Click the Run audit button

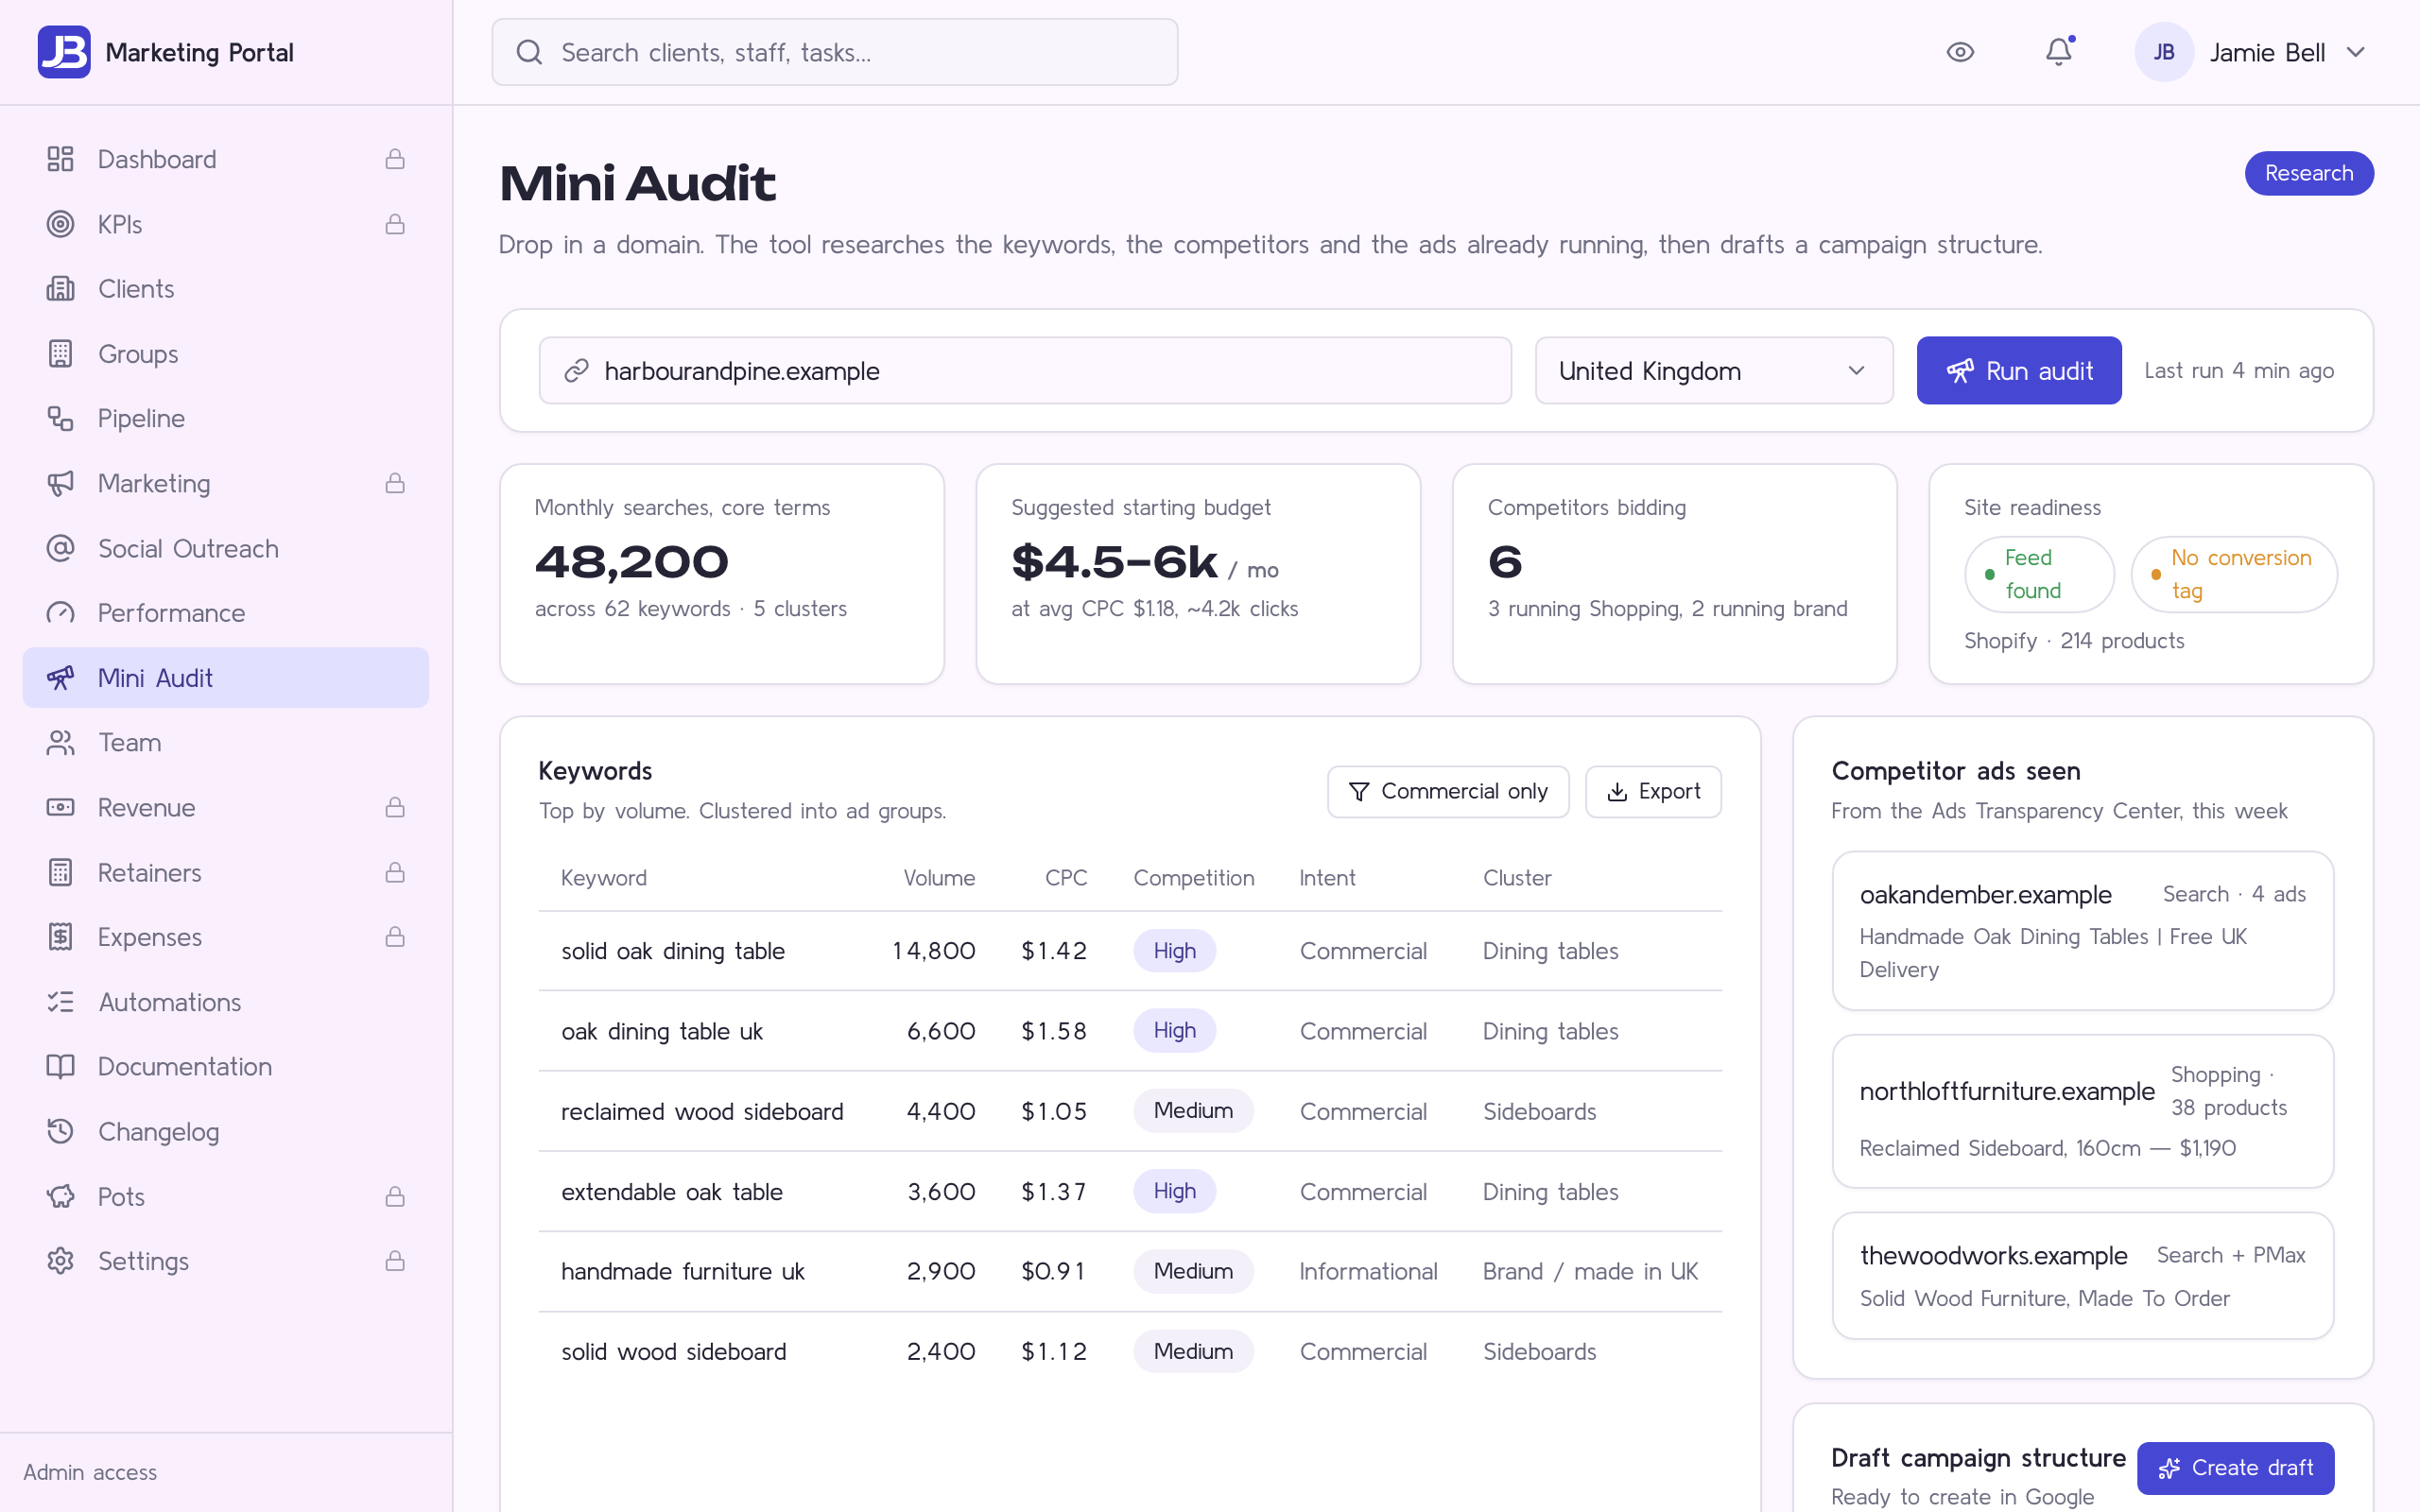(2019, 371)
